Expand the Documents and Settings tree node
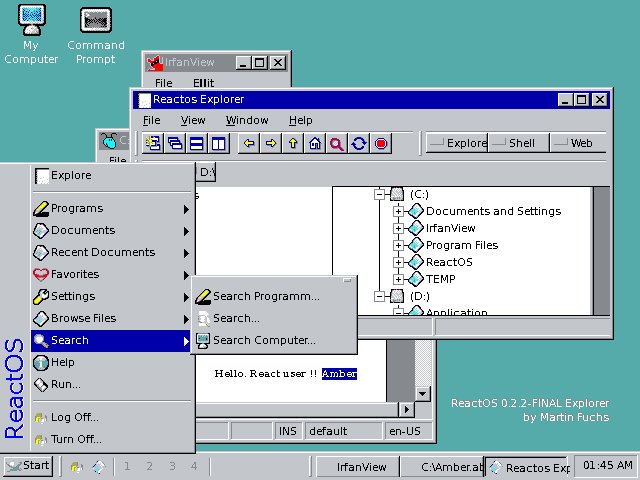 [x=398, y=211]
